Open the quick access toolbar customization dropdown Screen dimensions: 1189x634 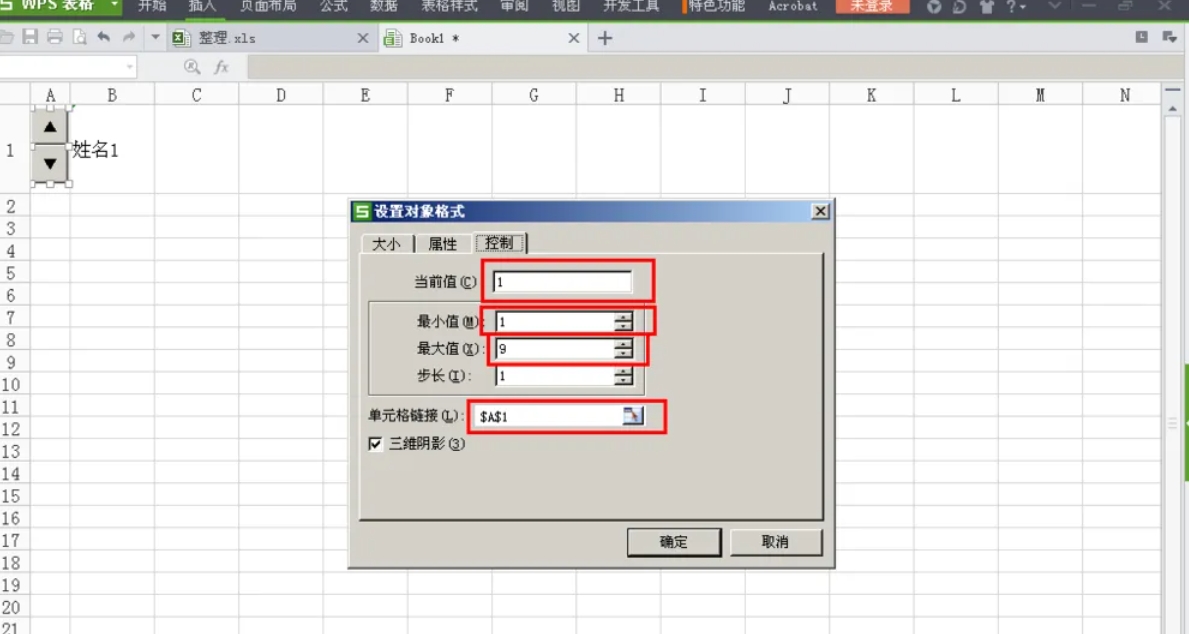(x=155, y=36)
